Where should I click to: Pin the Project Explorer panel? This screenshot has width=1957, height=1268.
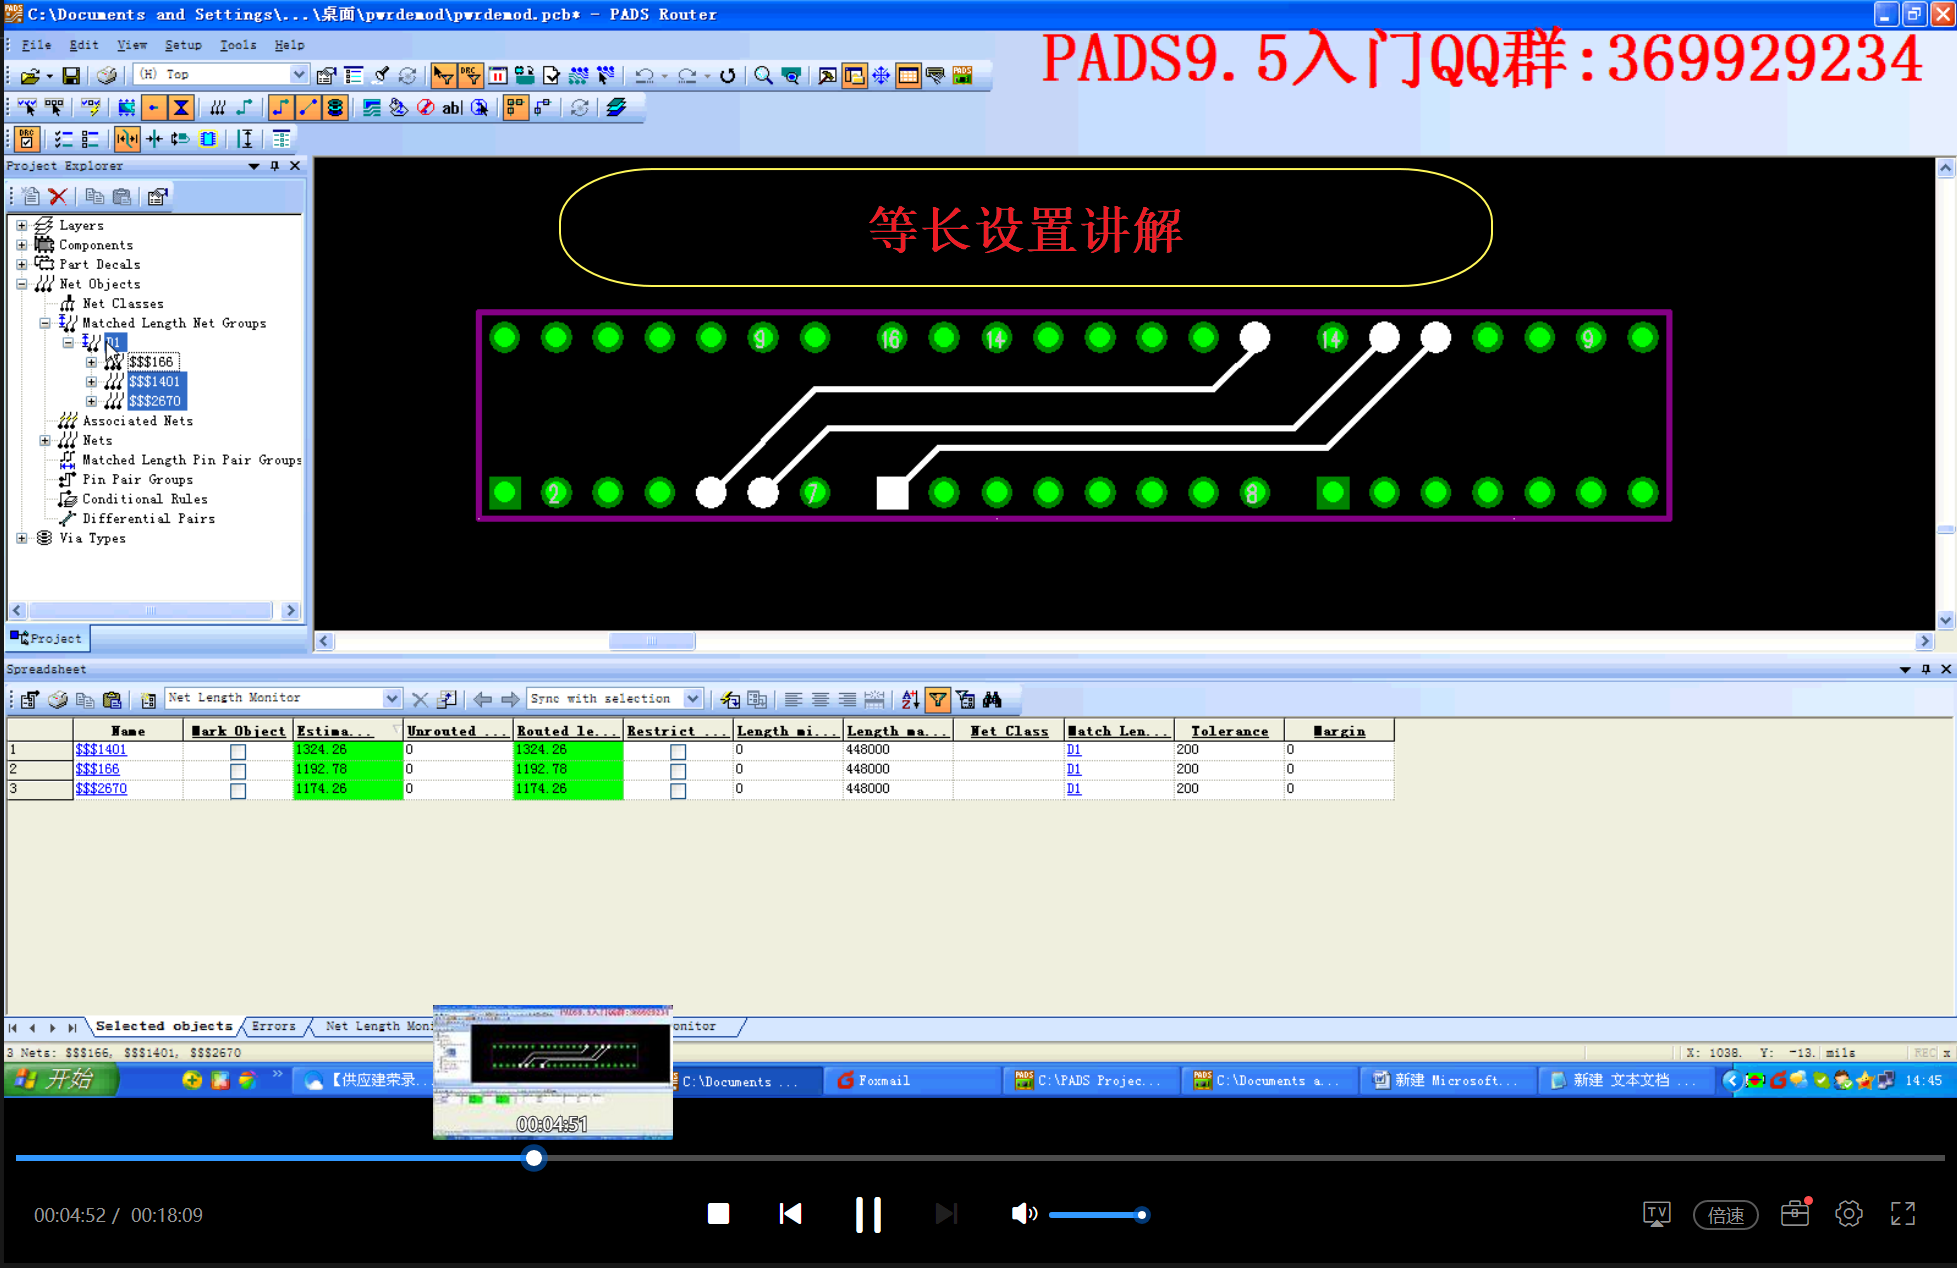pyautogui.click(x=275, y=166)
